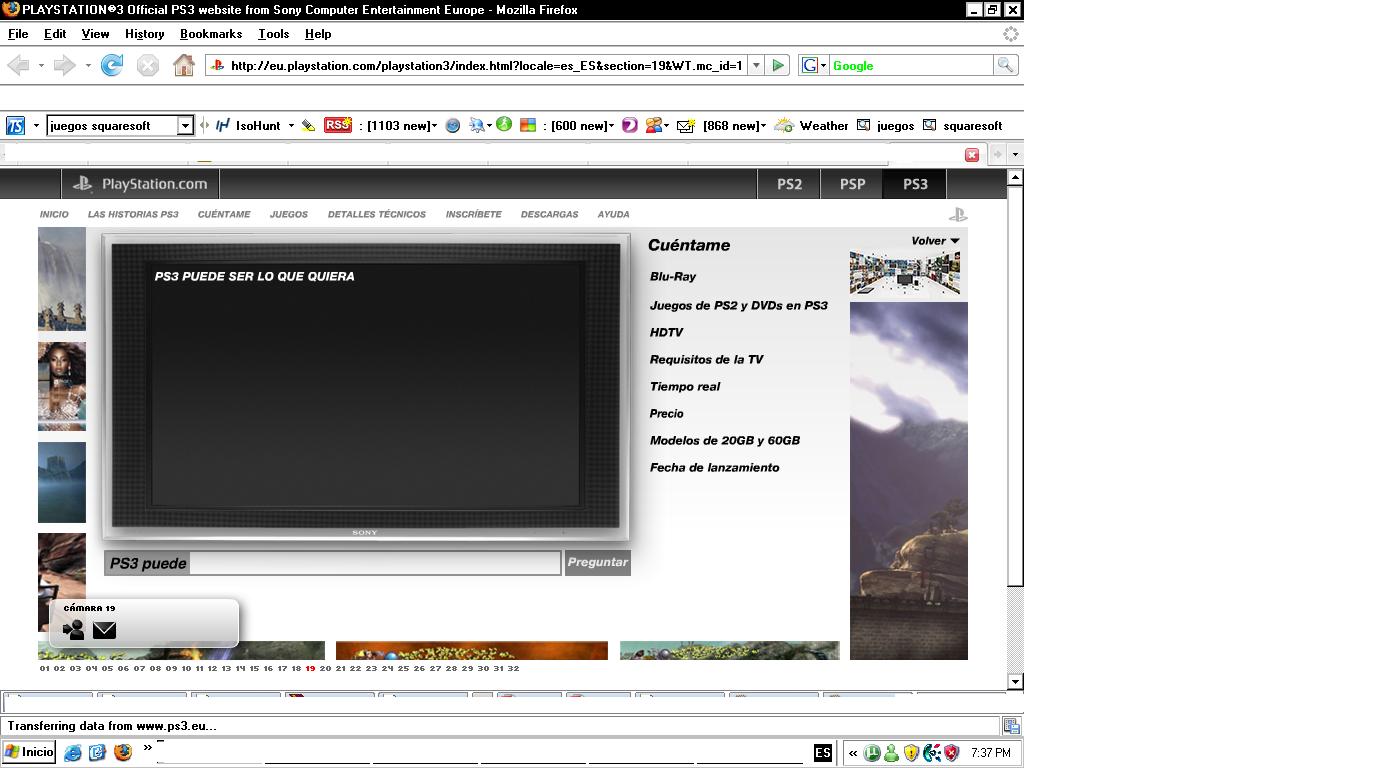Click the envelope icon in Cámara 19 panel
This screenshot has height=768, width=1380.
point(104,630)
